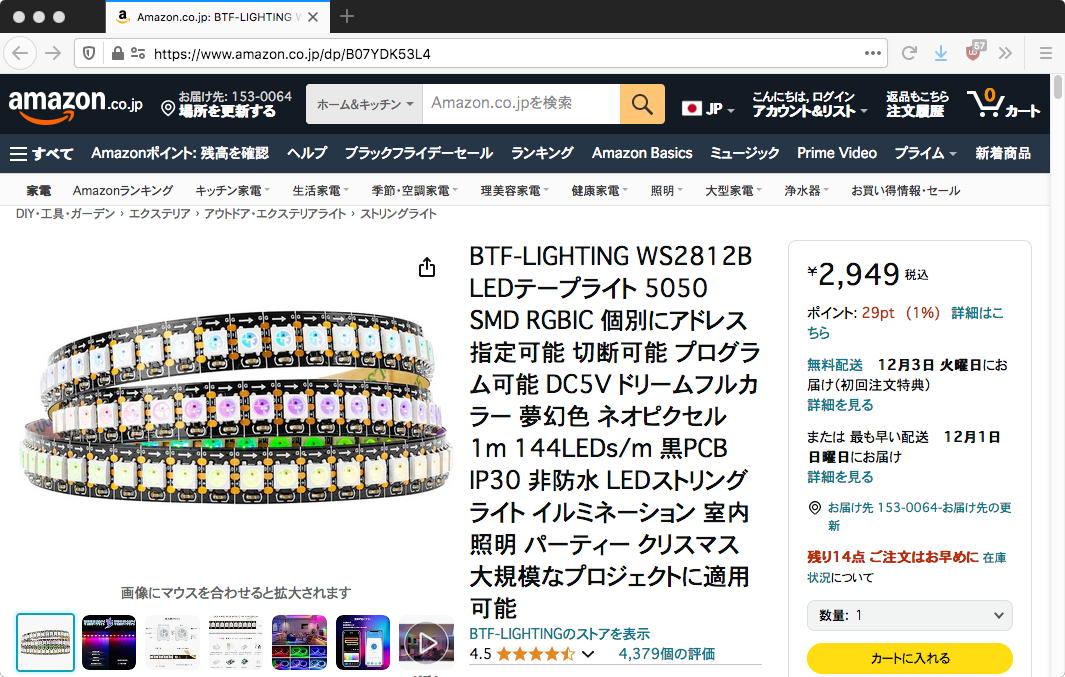
Task: Open the shopping cart icon
Action: pos(1003,103)
